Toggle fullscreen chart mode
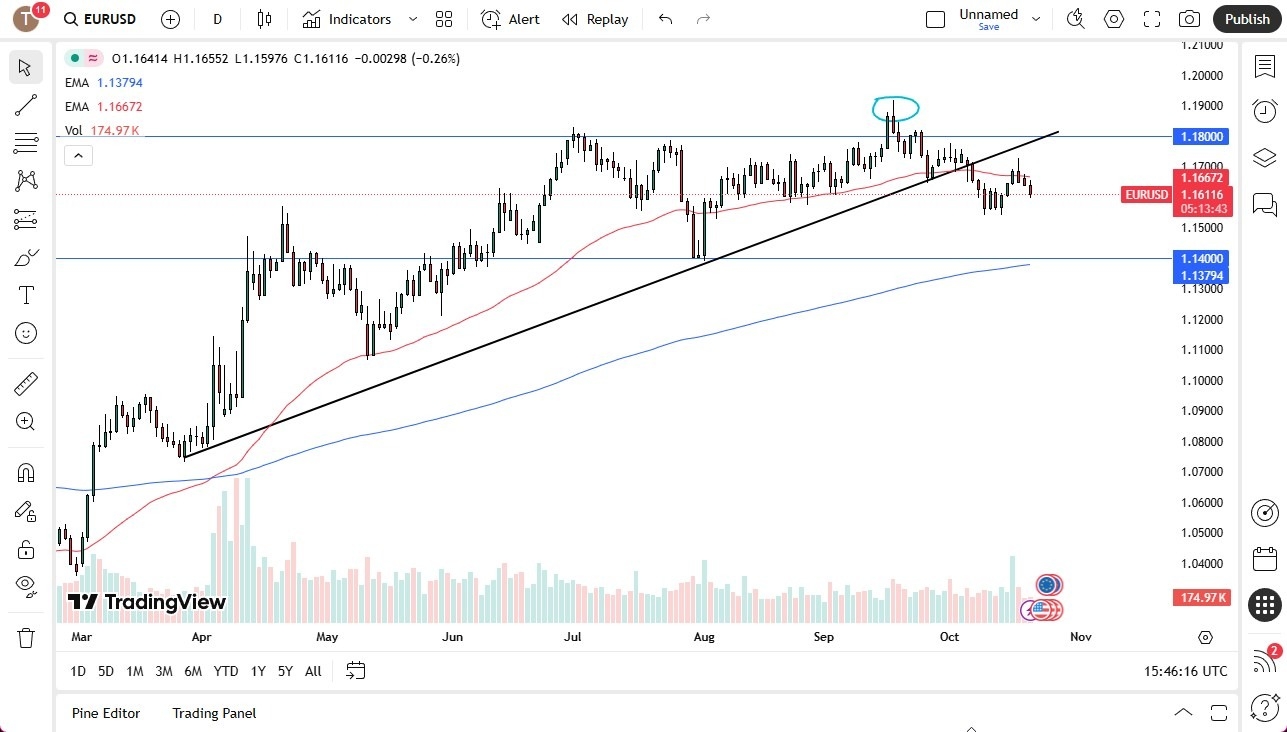The image size is (1287, 732). pos(1151,18)
